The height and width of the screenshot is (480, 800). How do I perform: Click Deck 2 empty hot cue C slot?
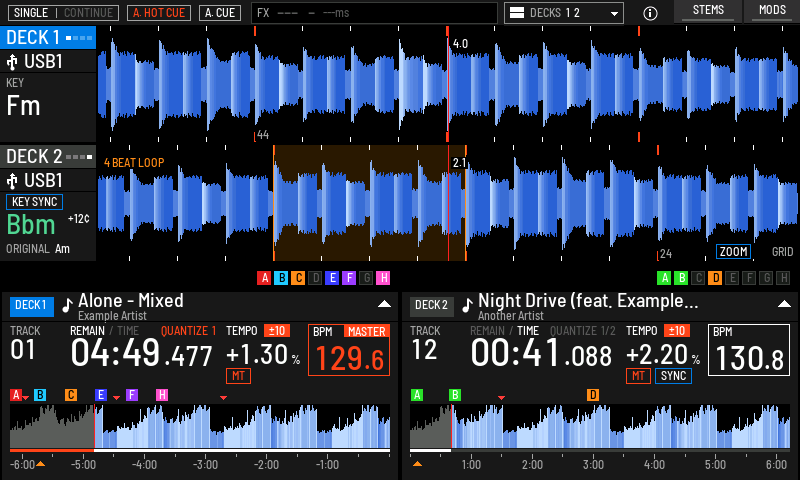[698, 277]
